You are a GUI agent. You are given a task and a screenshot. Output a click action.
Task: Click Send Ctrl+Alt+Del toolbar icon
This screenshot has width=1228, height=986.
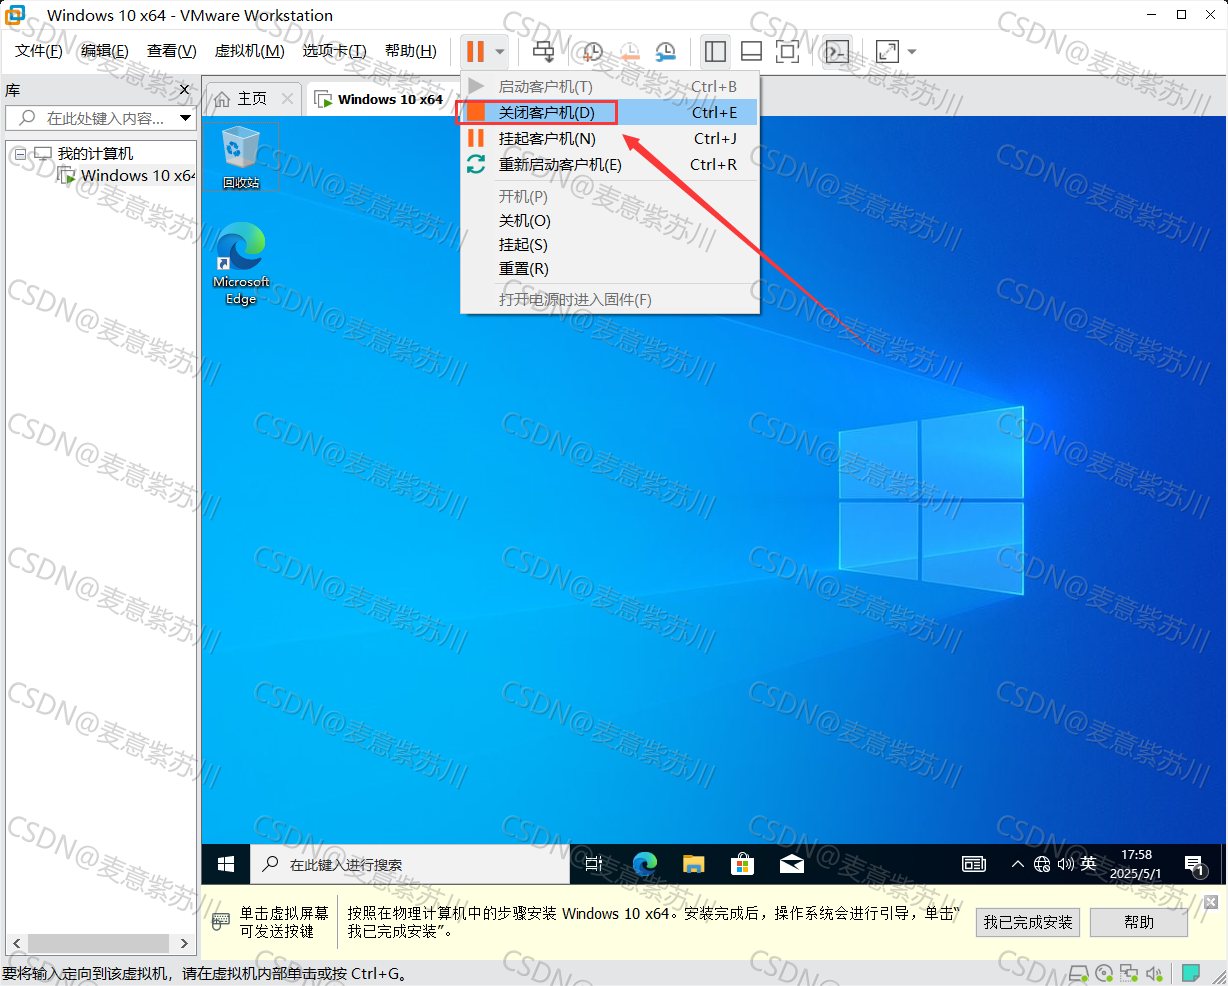pos(543,51)
